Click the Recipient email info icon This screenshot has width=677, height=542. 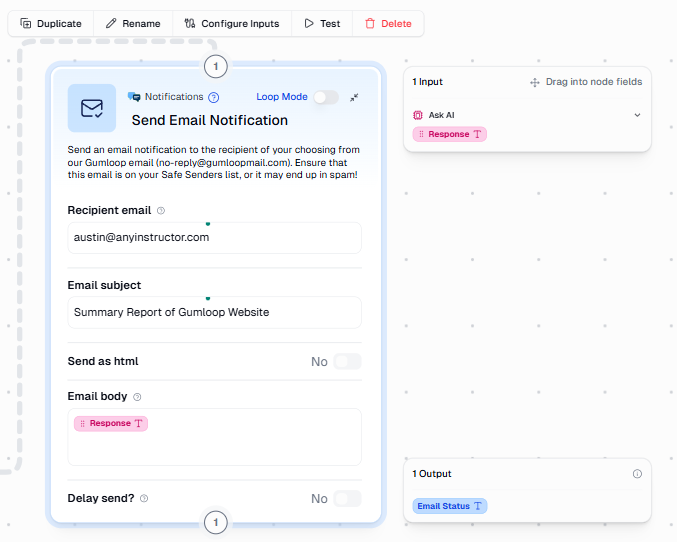[161, 211]
